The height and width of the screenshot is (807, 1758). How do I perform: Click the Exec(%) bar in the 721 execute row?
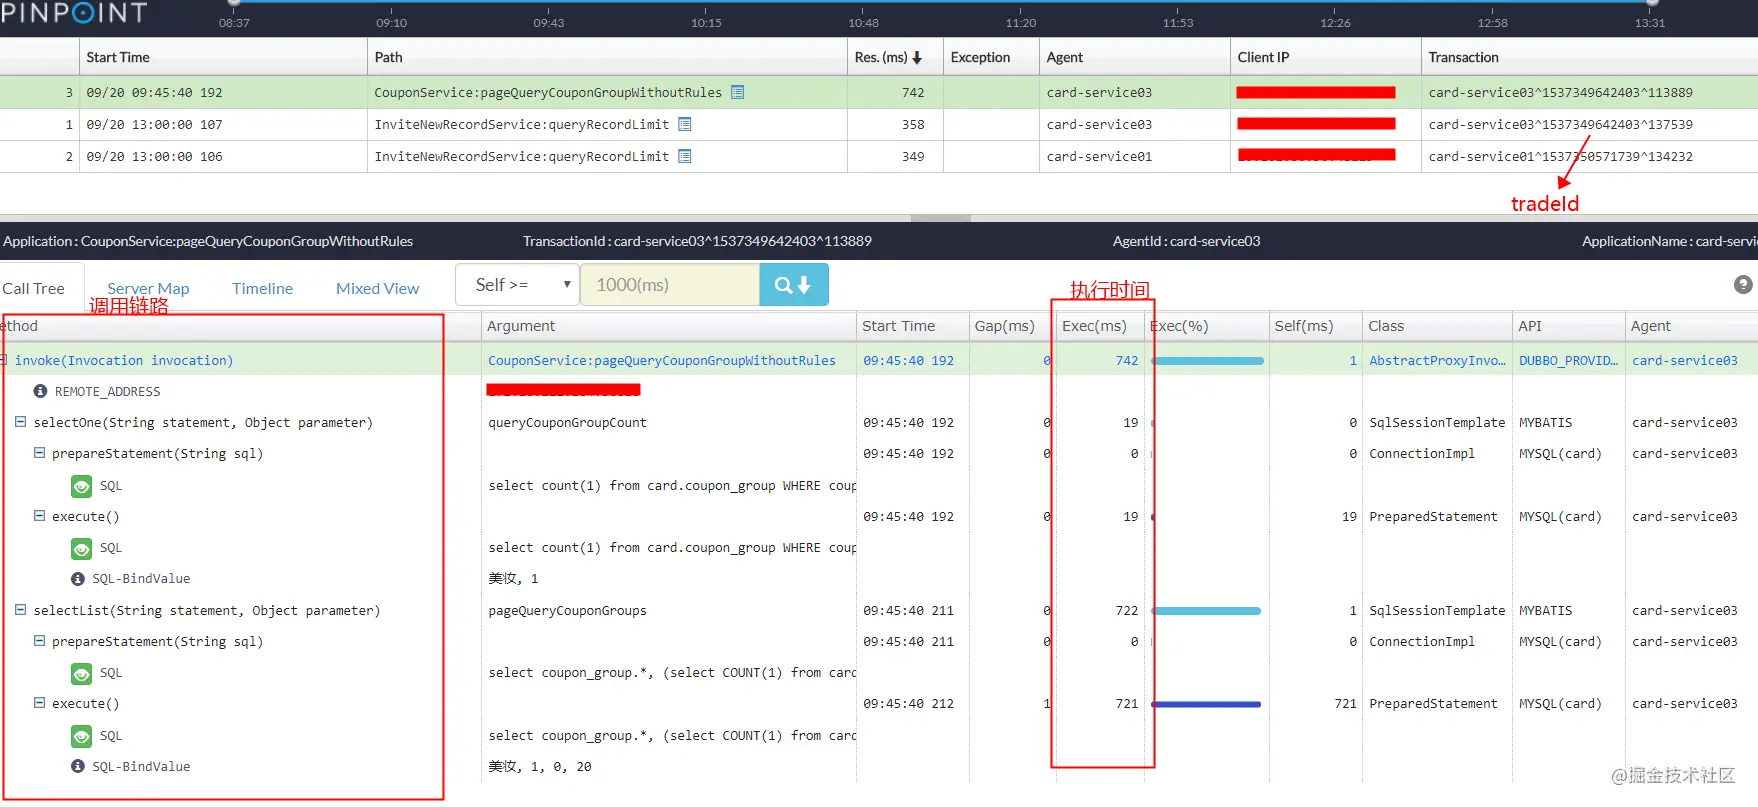coord(1206,704)
